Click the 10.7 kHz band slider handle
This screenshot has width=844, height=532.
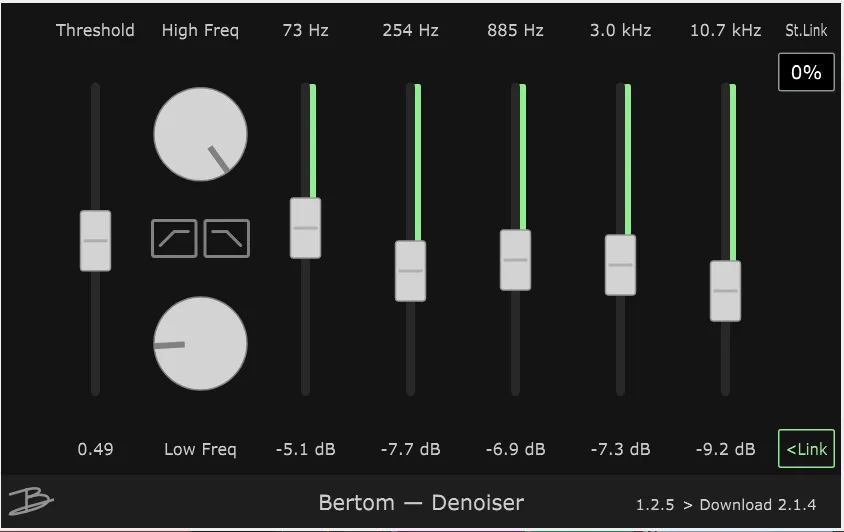(725, 291)
